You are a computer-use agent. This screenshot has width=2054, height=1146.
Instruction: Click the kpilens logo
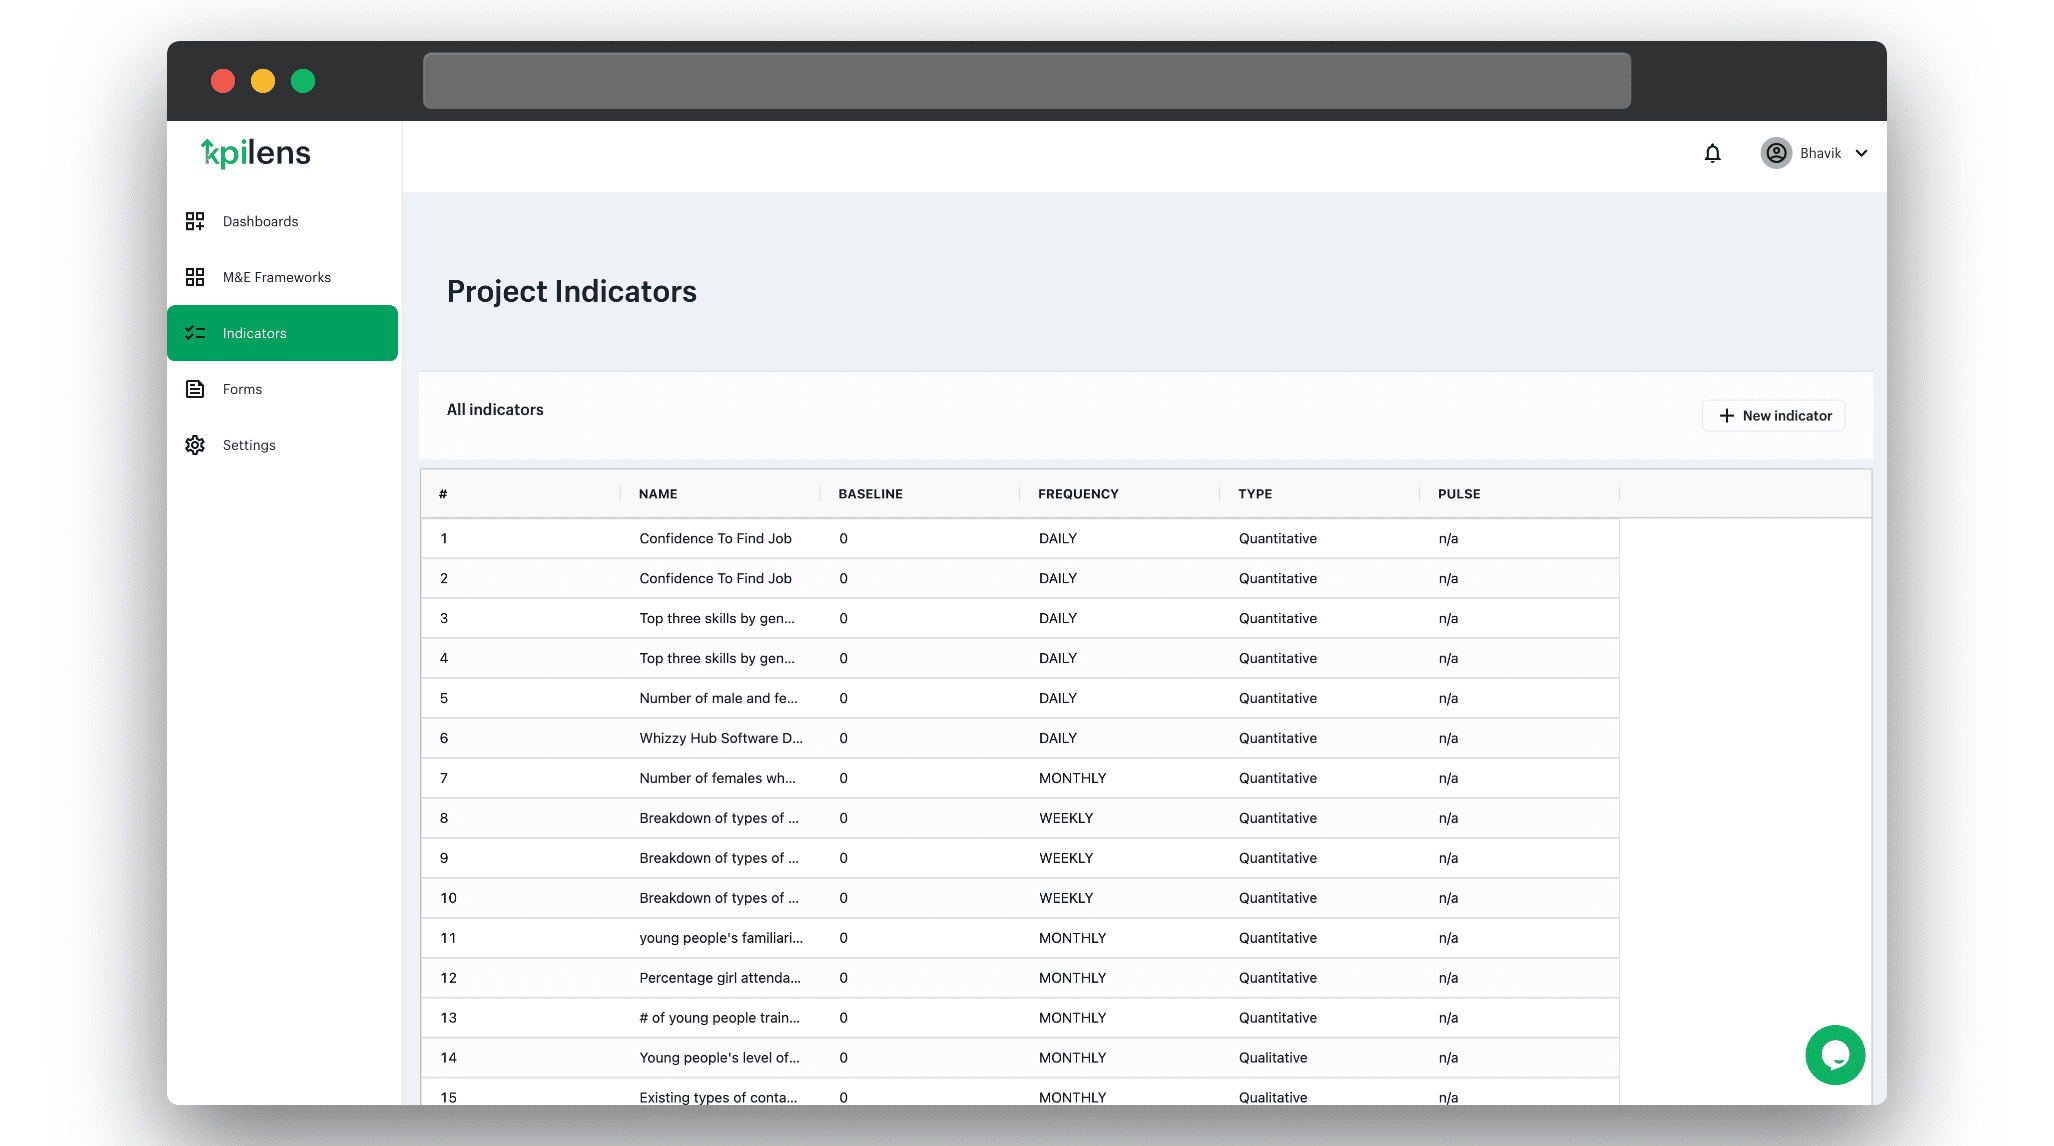tap(256, 153)
